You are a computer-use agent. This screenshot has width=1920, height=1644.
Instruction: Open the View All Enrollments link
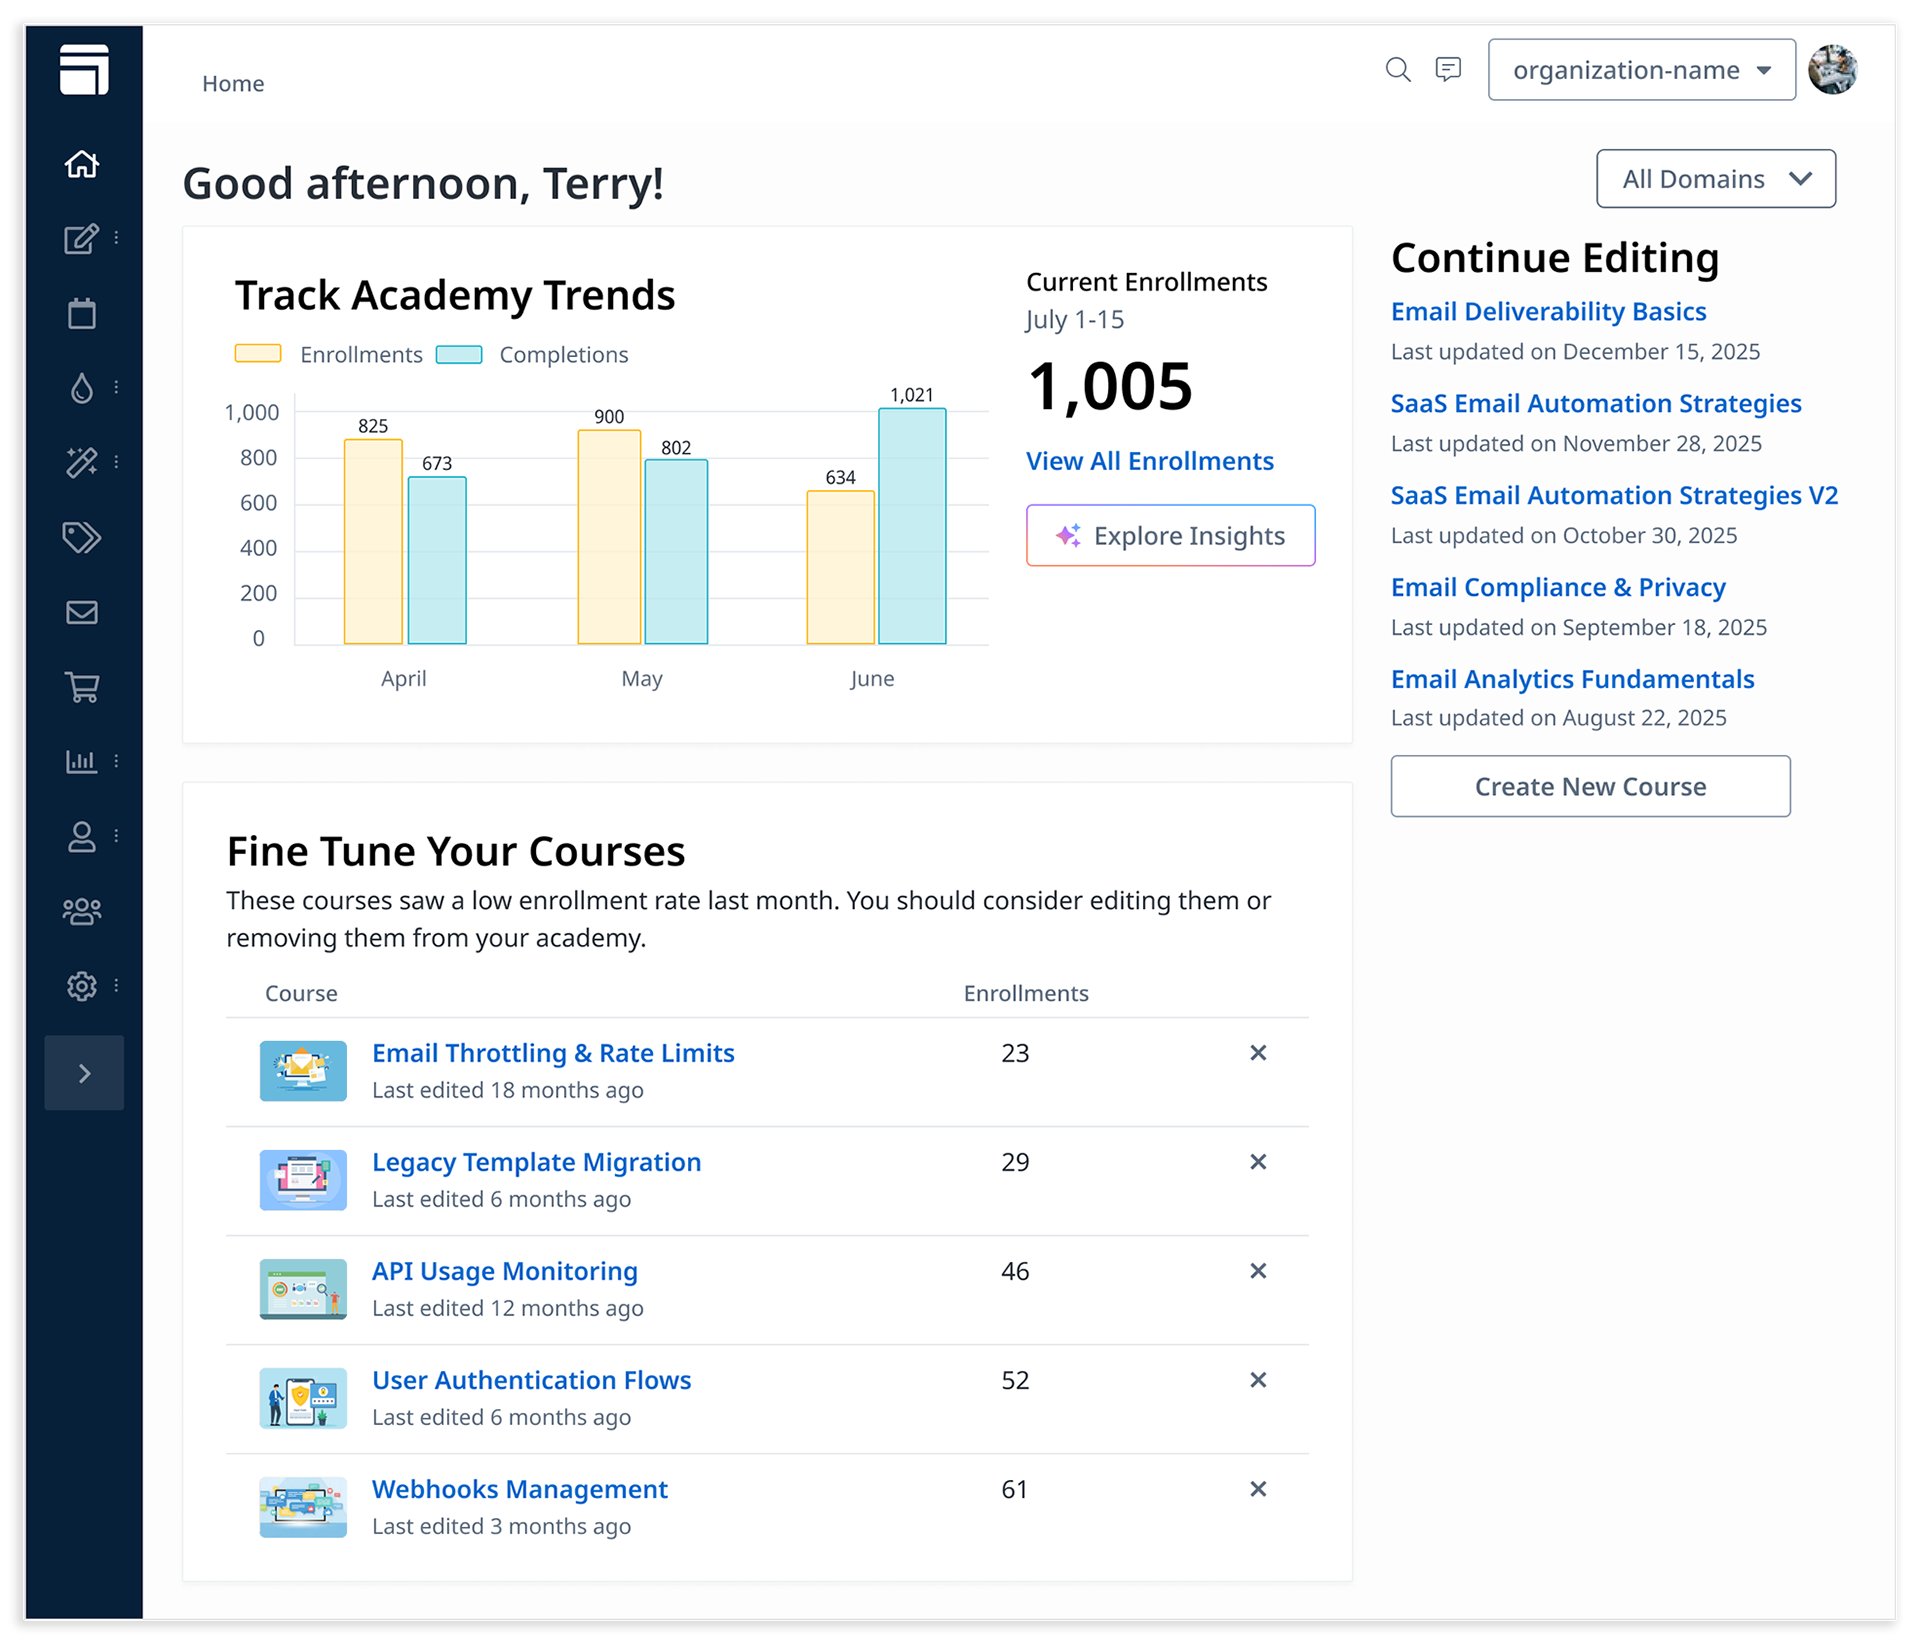(x=1150, y=461)
